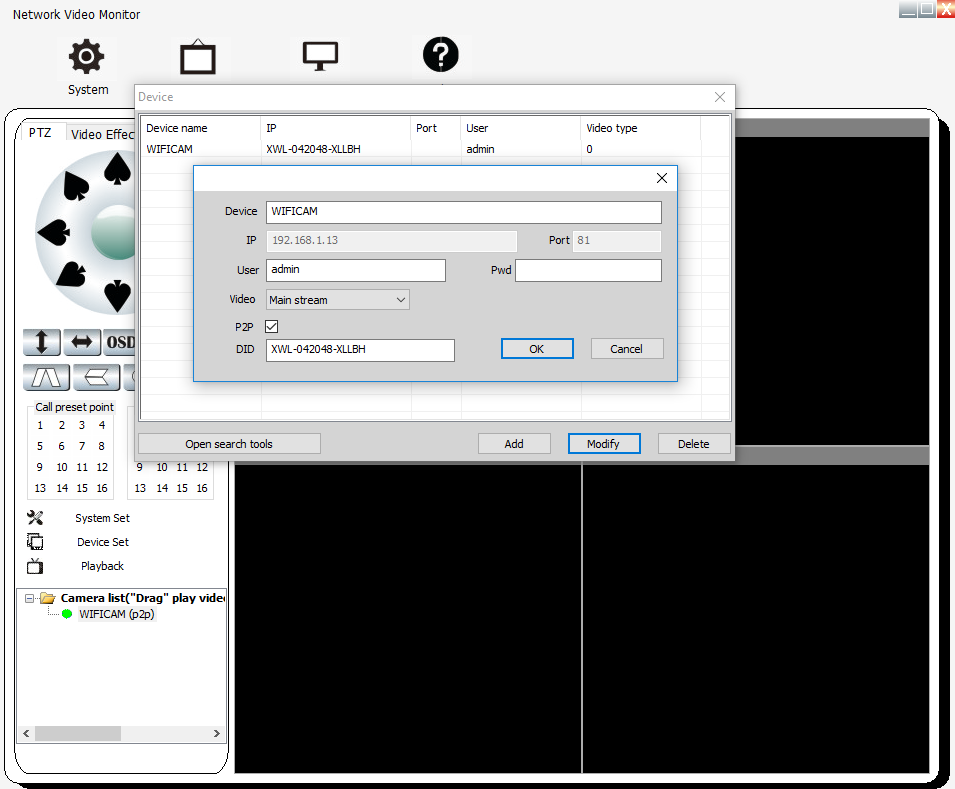Click the Playback TV icon
The image size is (955, 789).
[x=35, y=566]
